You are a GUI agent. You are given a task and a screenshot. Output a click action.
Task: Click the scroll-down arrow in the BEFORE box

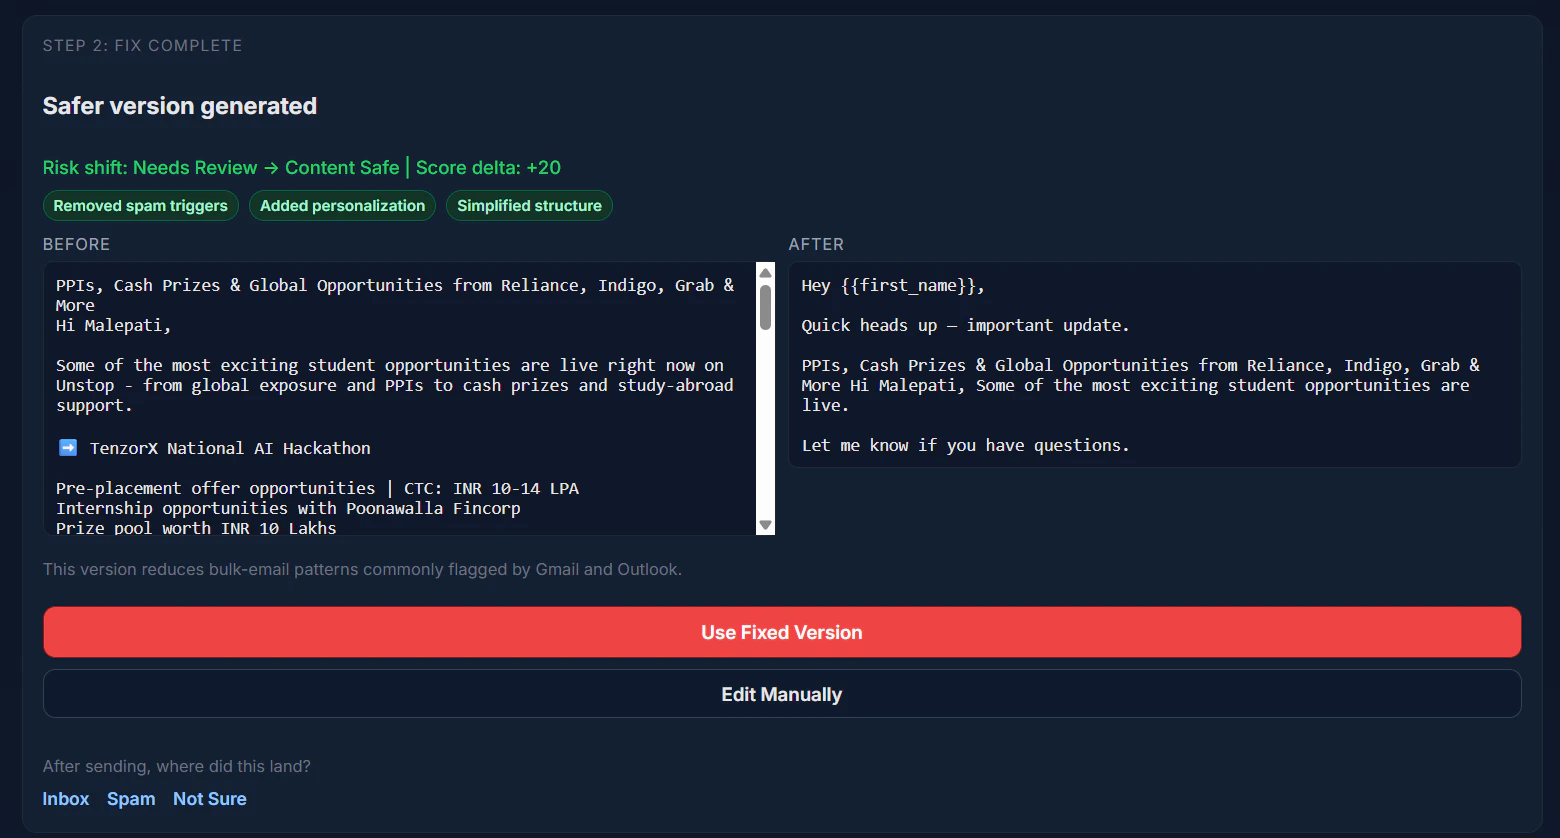[x=766, y=525]
